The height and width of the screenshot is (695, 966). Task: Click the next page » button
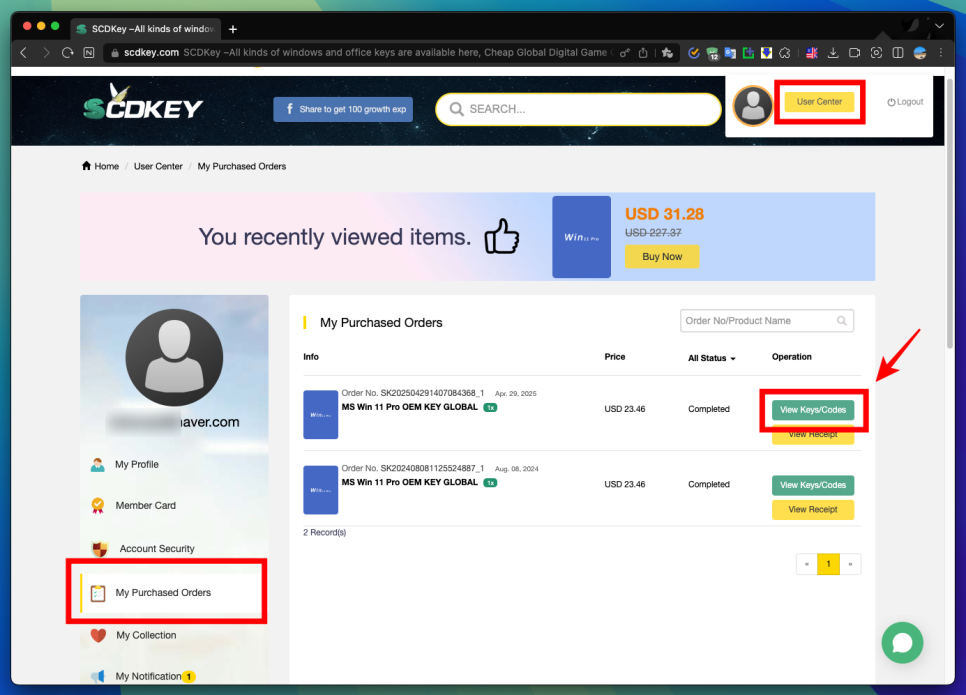(x=850, y=564)
